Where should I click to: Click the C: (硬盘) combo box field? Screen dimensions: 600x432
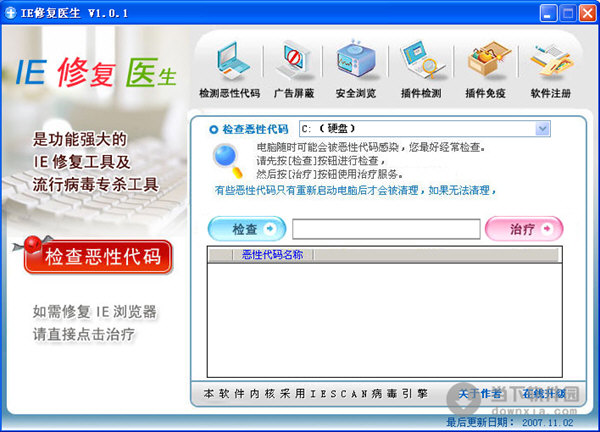(425, 129)
